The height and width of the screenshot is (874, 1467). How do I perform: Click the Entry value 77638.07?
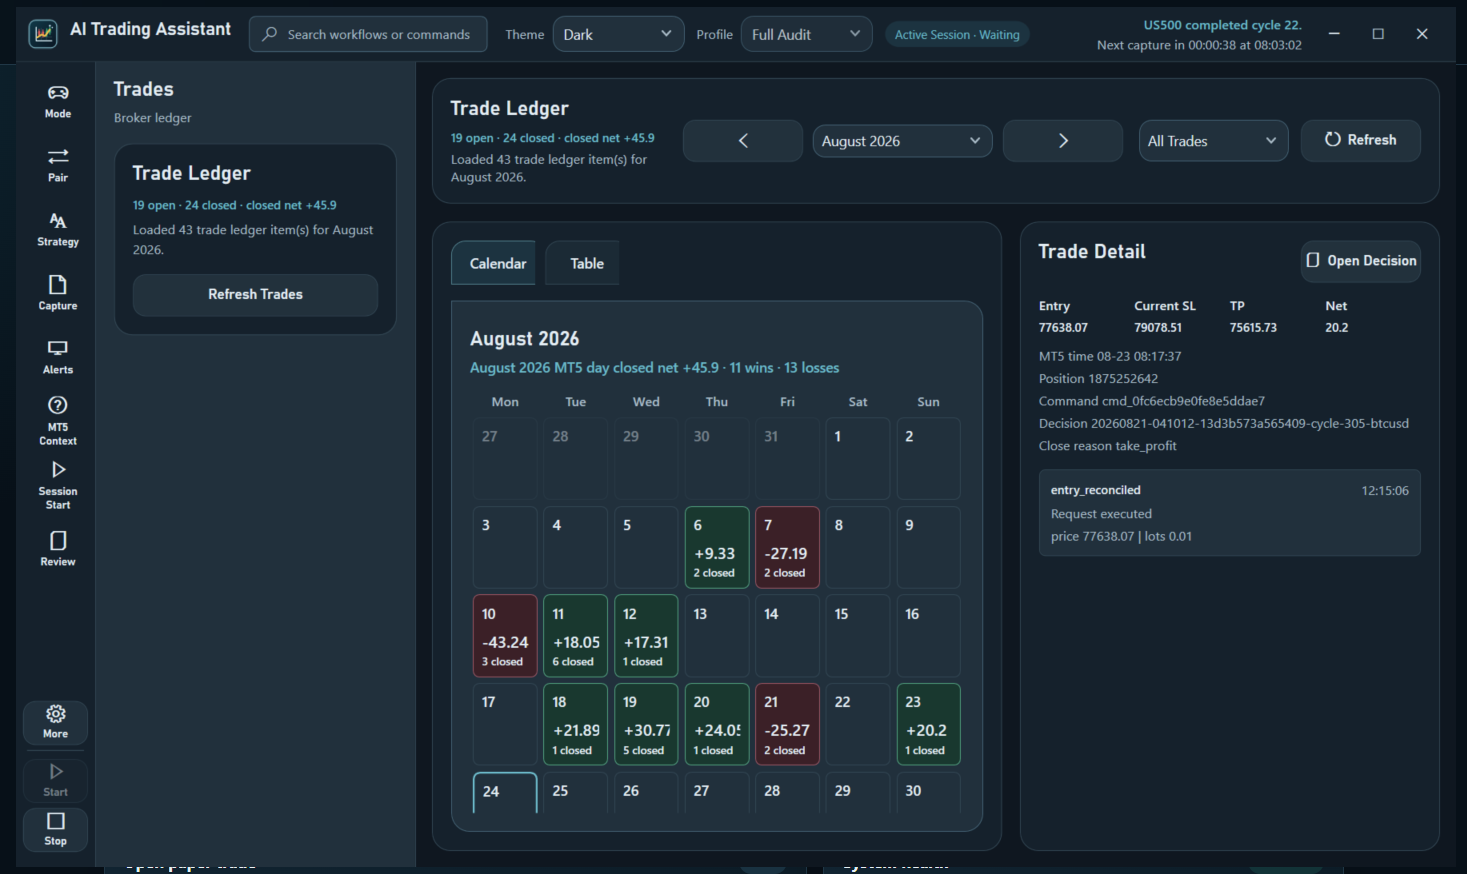tap(1063, 328)
